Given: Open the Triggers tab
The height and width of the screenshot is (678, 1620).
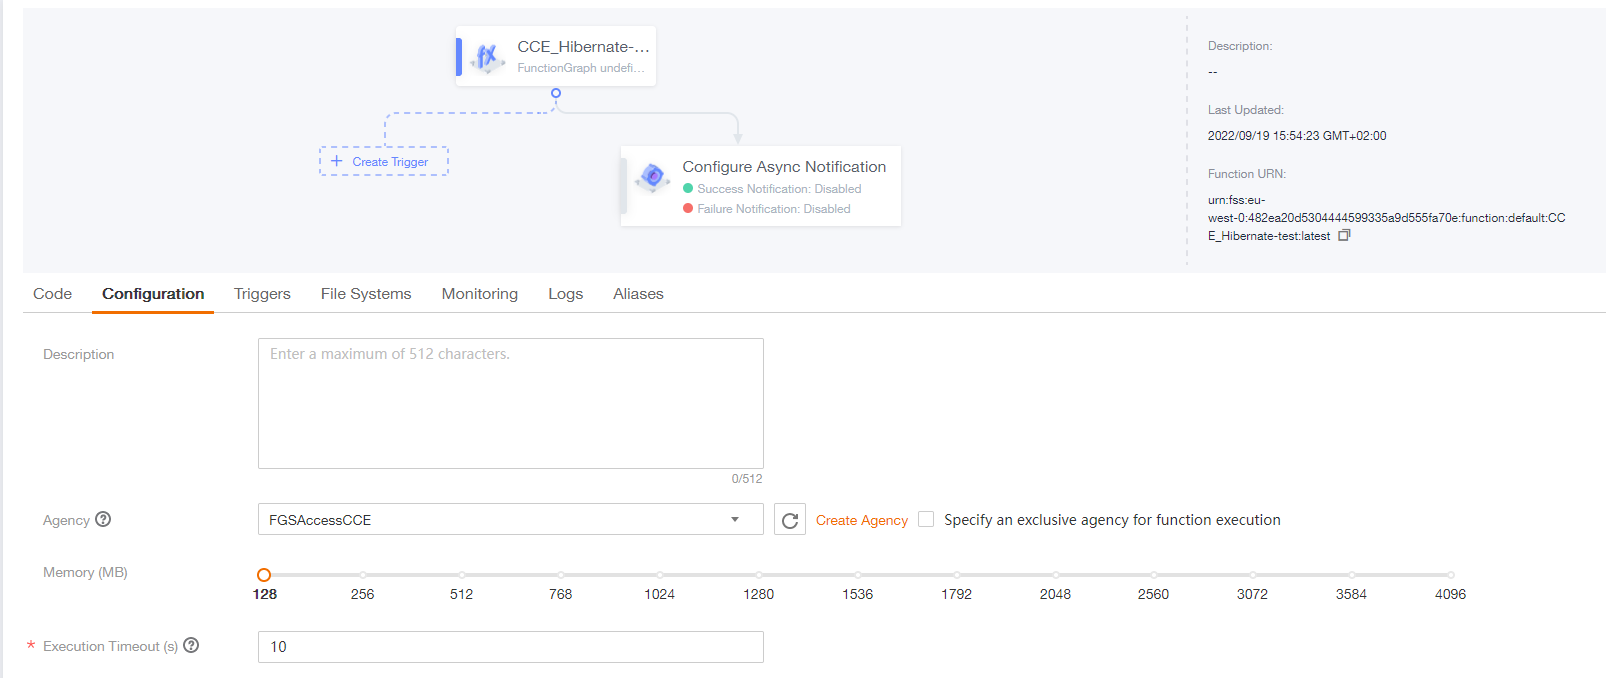Looking at the screenshot, I should click(262, 294).
